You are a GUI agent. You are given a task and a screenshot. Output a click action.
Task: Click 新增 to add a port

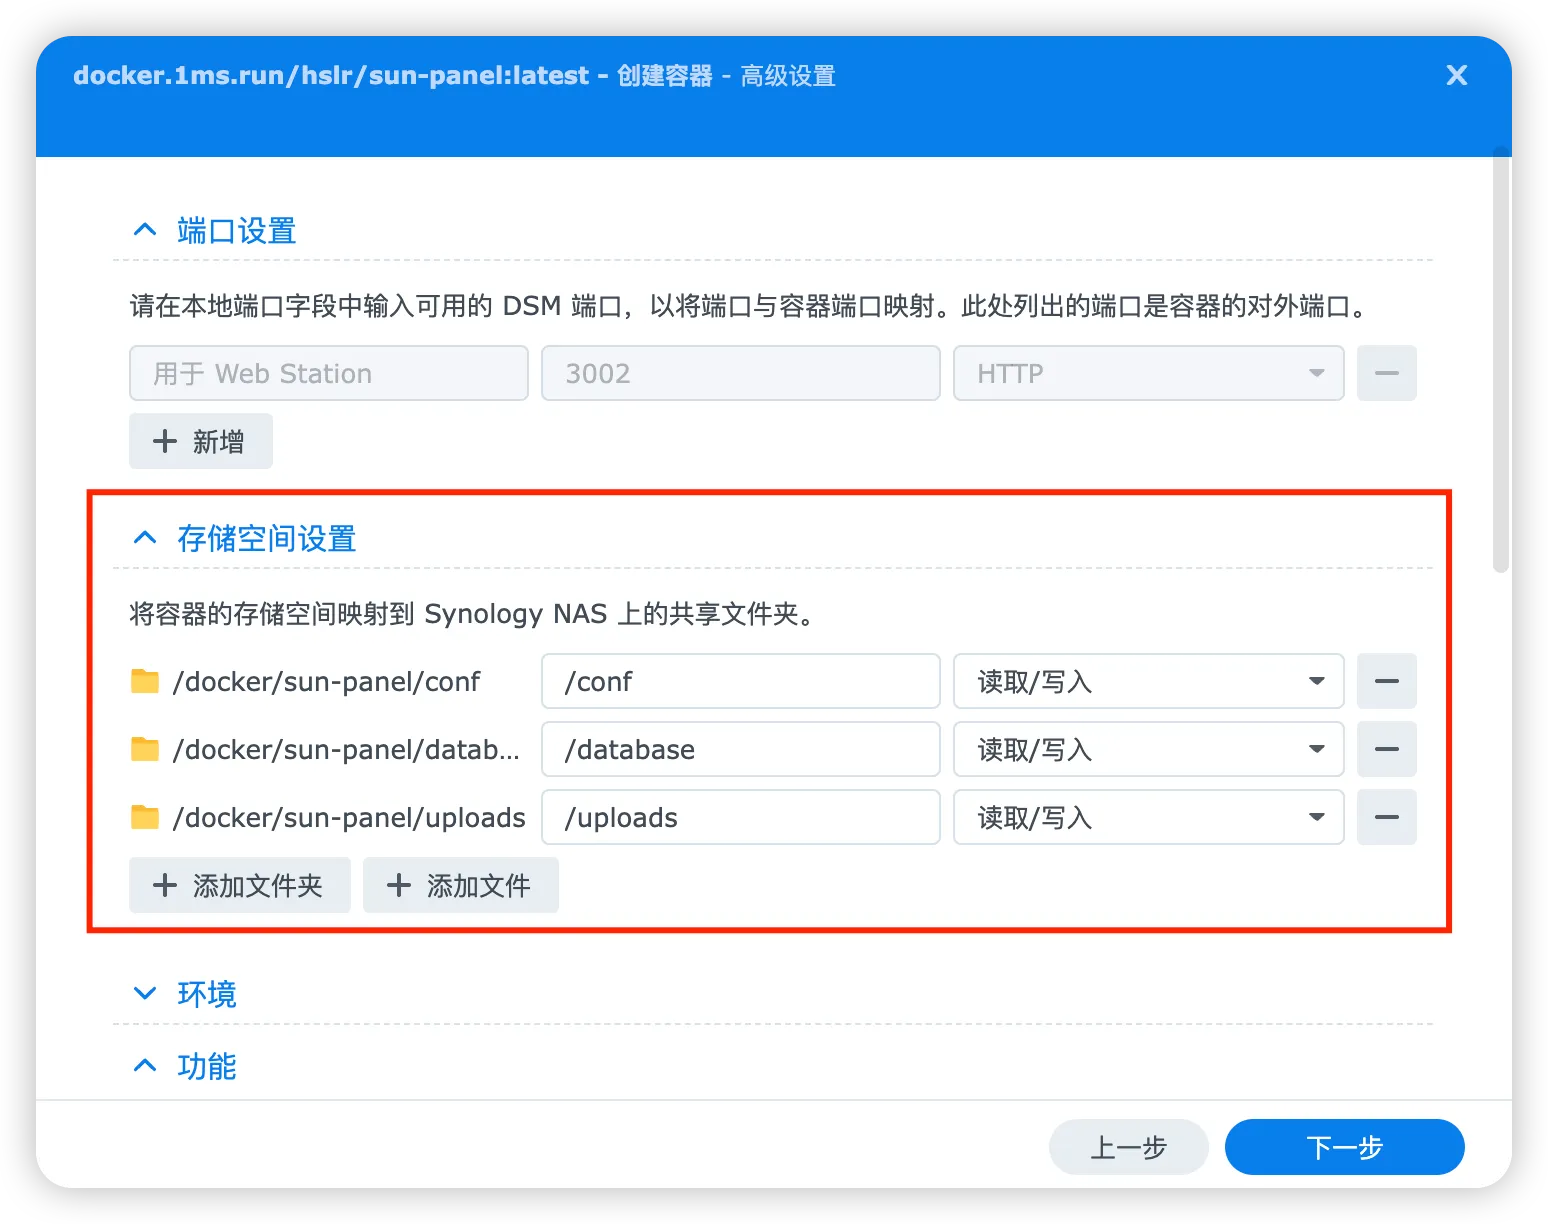point(200,441)
